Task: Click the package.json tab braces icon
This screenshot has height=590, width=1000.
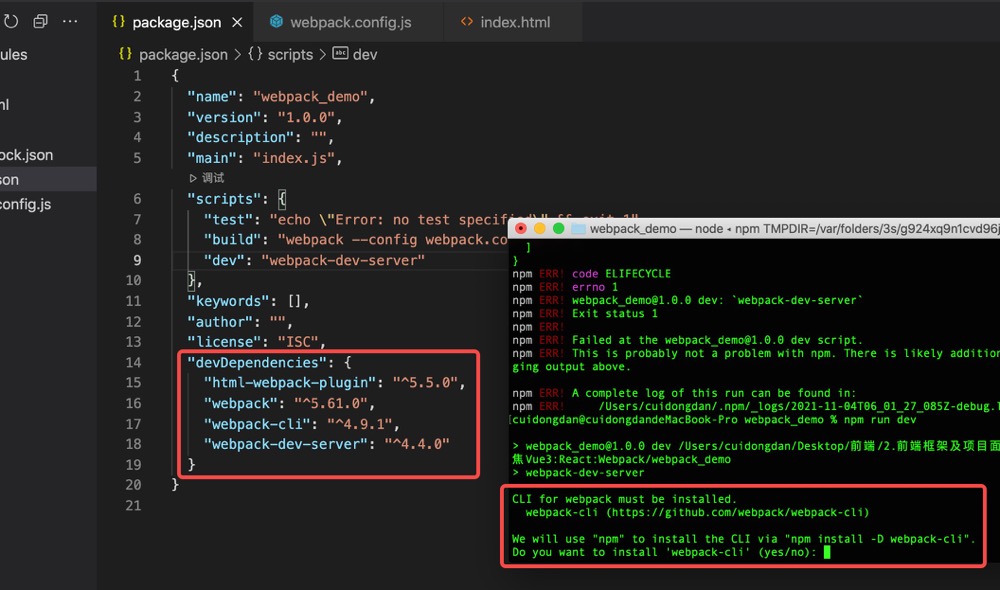Action: coord(119,22)
